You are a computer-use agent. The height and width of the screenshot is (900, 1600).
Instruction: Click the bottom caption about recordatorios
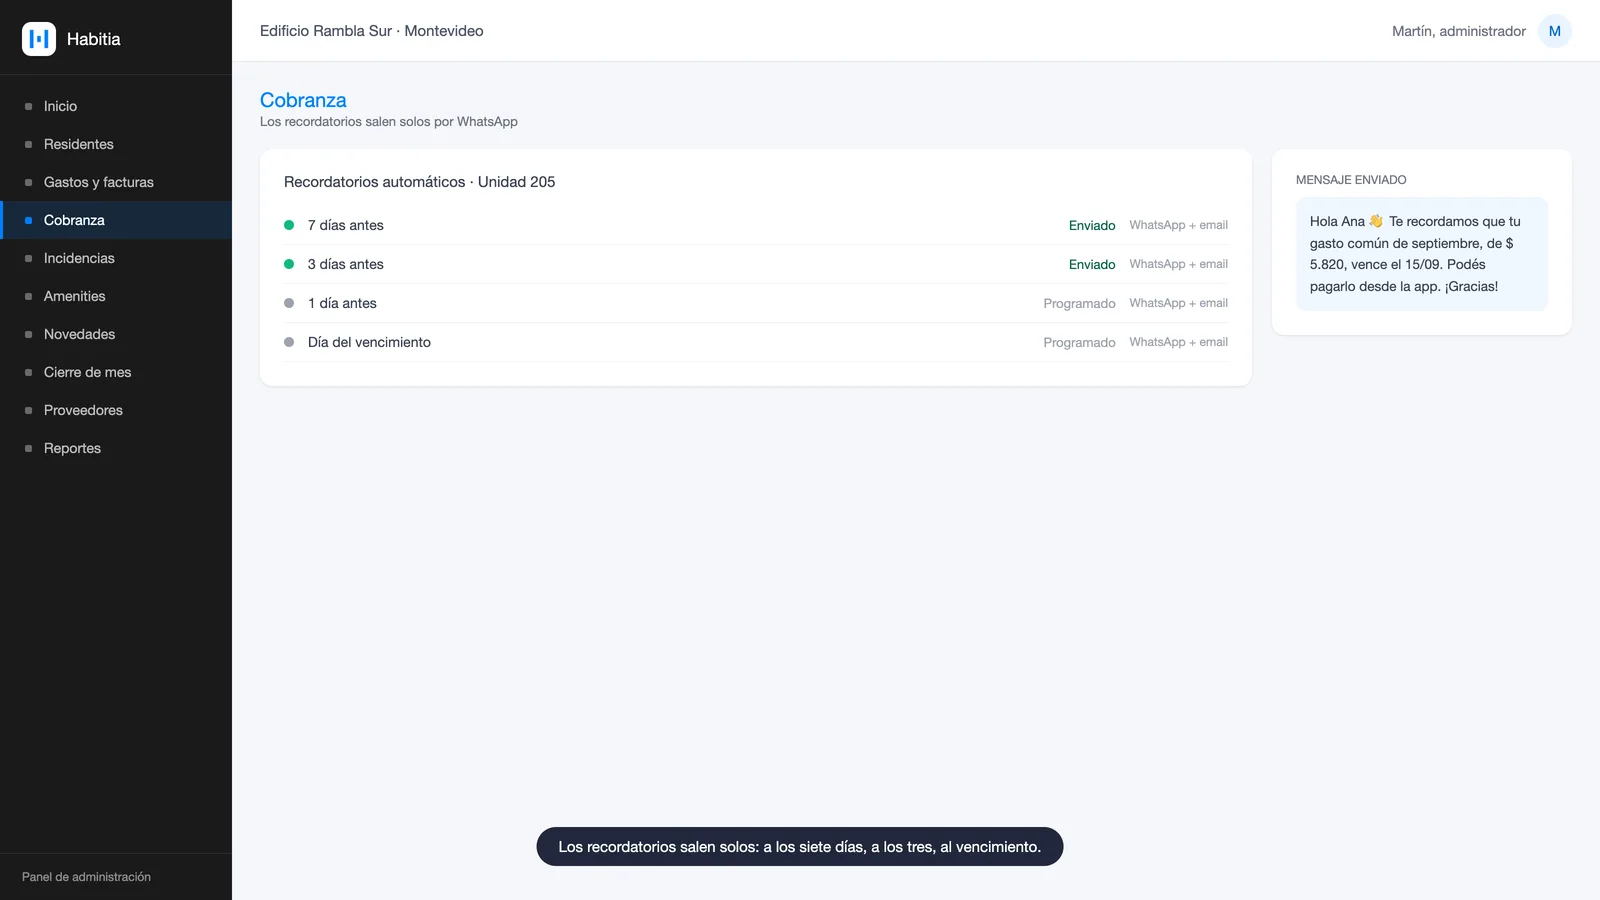(800, 847)
